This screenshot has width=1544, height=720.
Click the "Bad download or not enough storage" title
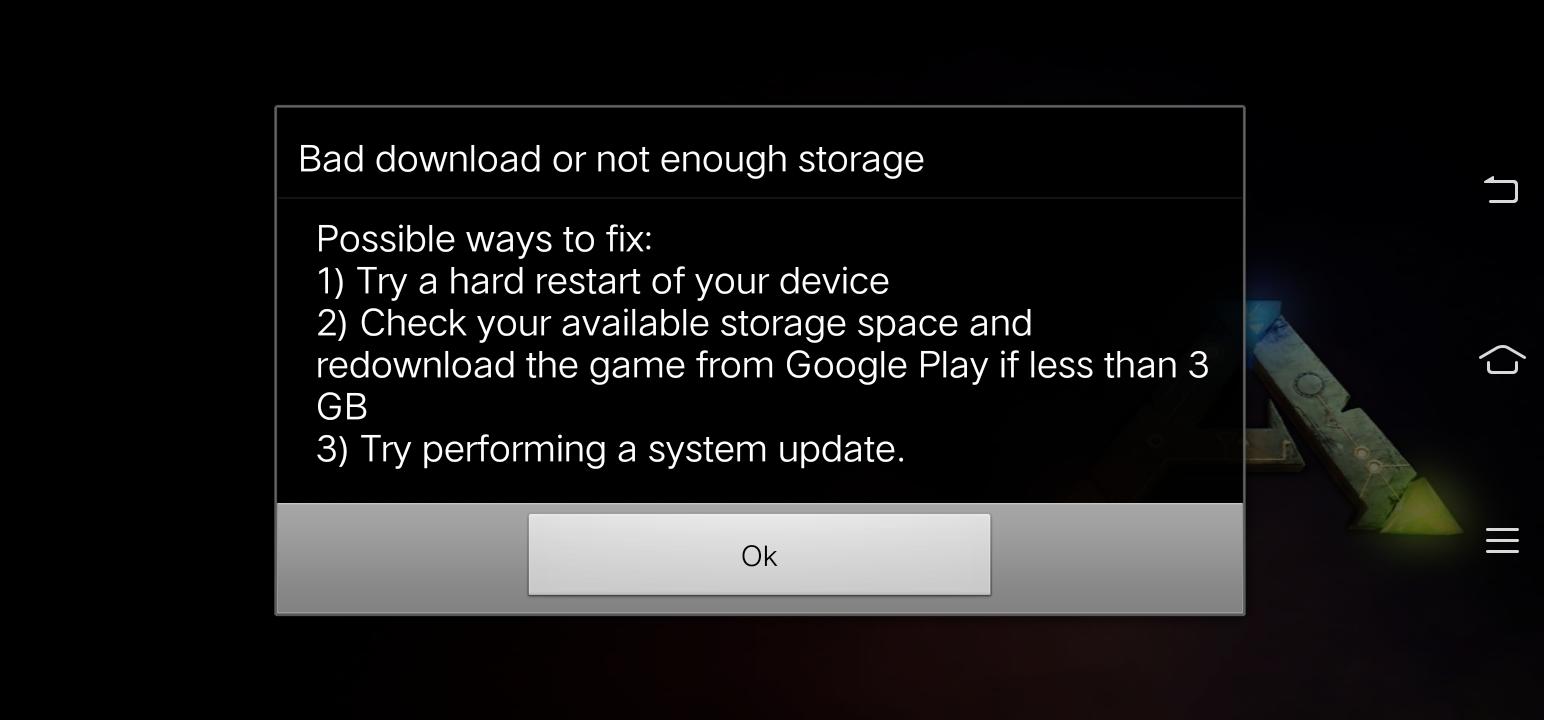pos(611,159)
